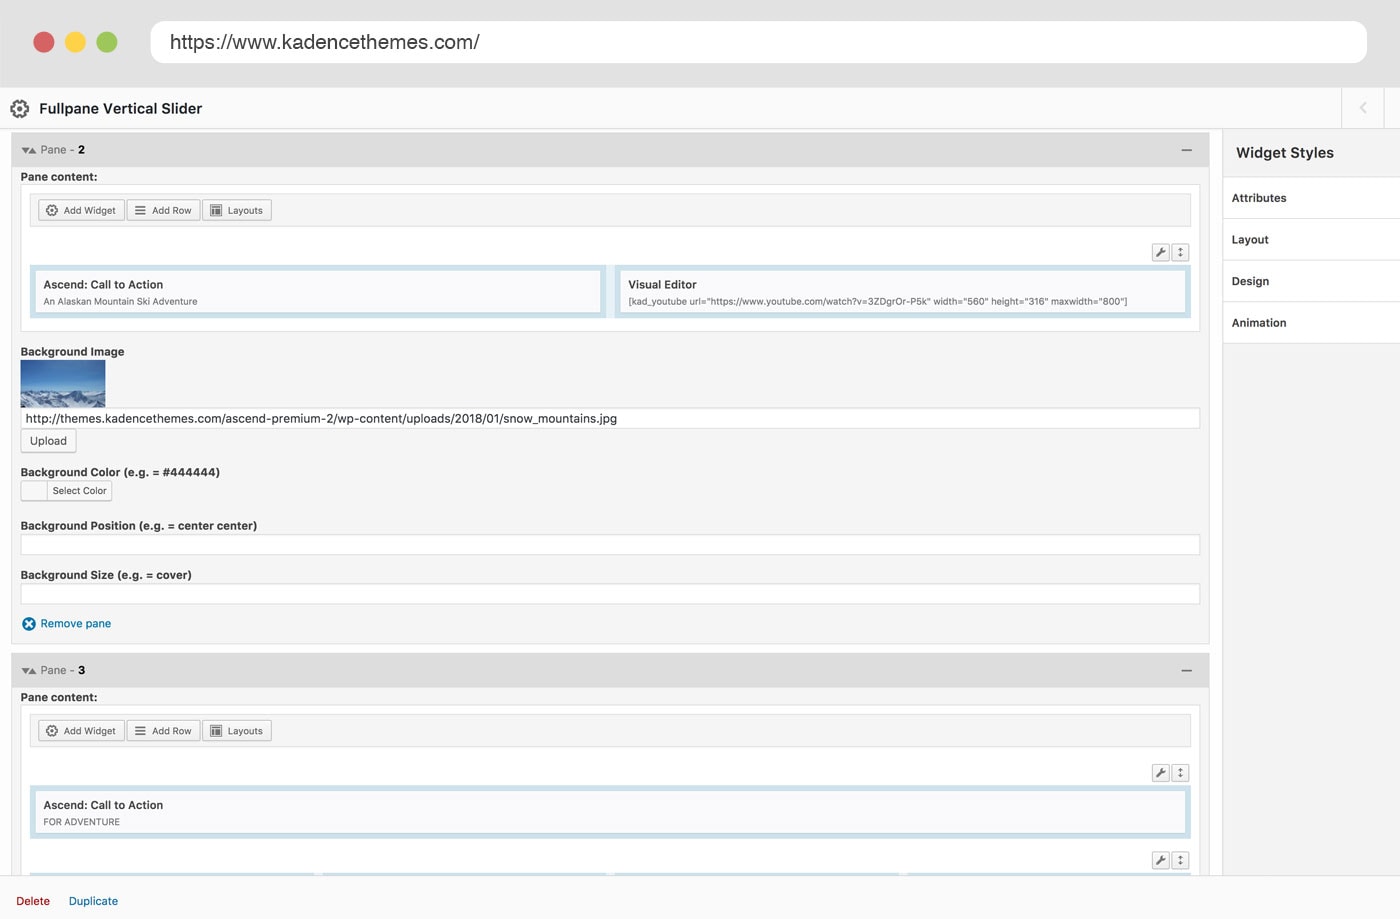Collapse Pane 3 with the minus icon
This screenshot has width=1400, height=919.
[x=1186, y=671]
